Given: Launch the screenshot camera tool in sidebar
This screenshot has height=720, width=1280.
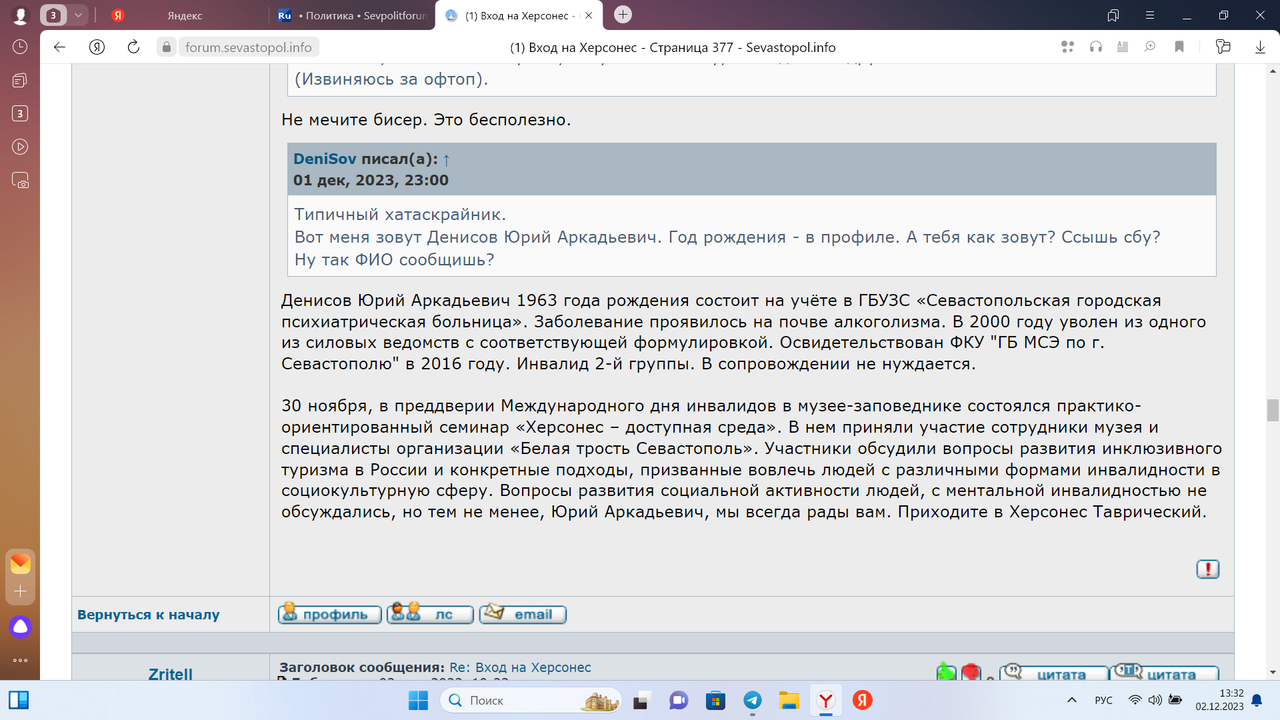Looking at the screenshot, I should [x=20, y=178].
